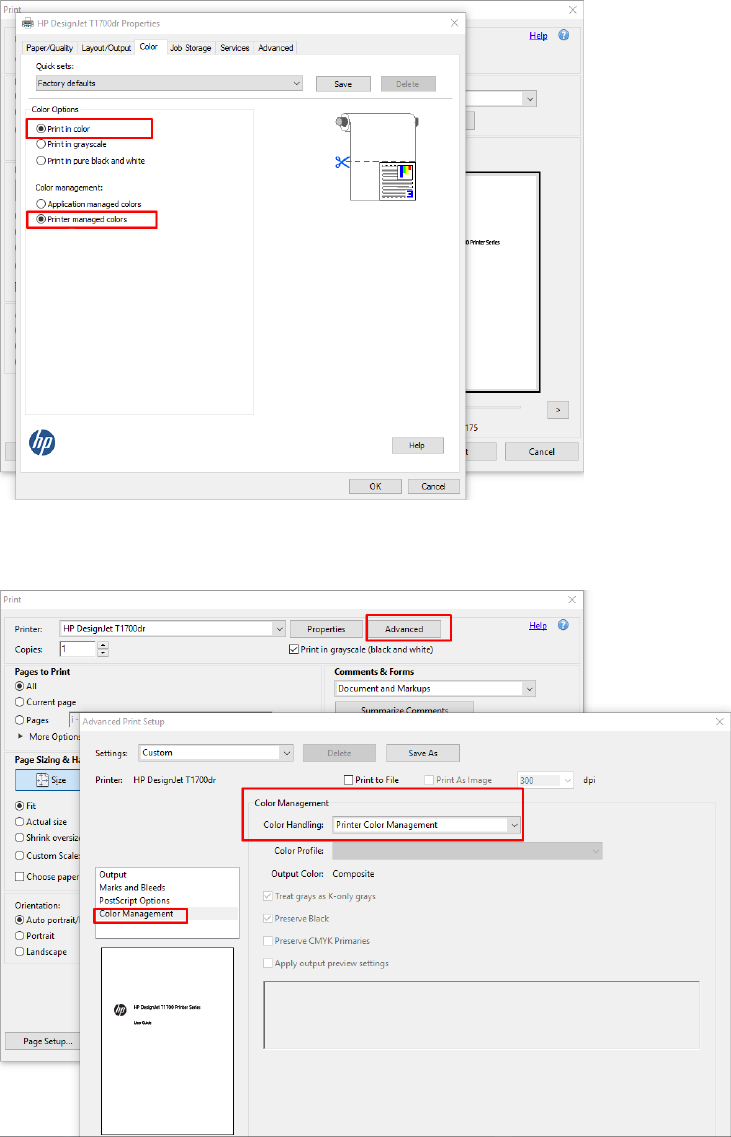Open the Color Profile dropdown
731x1137 pixels.
click(467, 851)
